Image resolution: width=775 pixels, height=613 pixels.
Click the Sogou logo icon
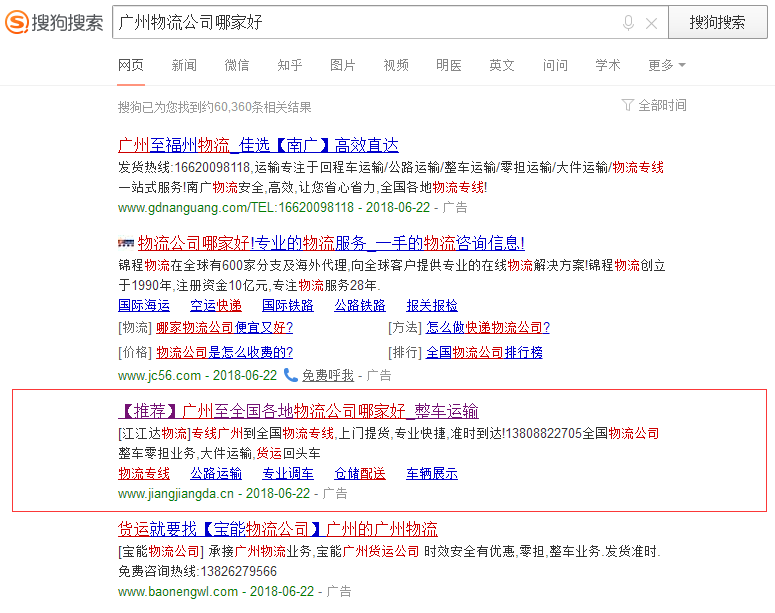tap(17, 22)
